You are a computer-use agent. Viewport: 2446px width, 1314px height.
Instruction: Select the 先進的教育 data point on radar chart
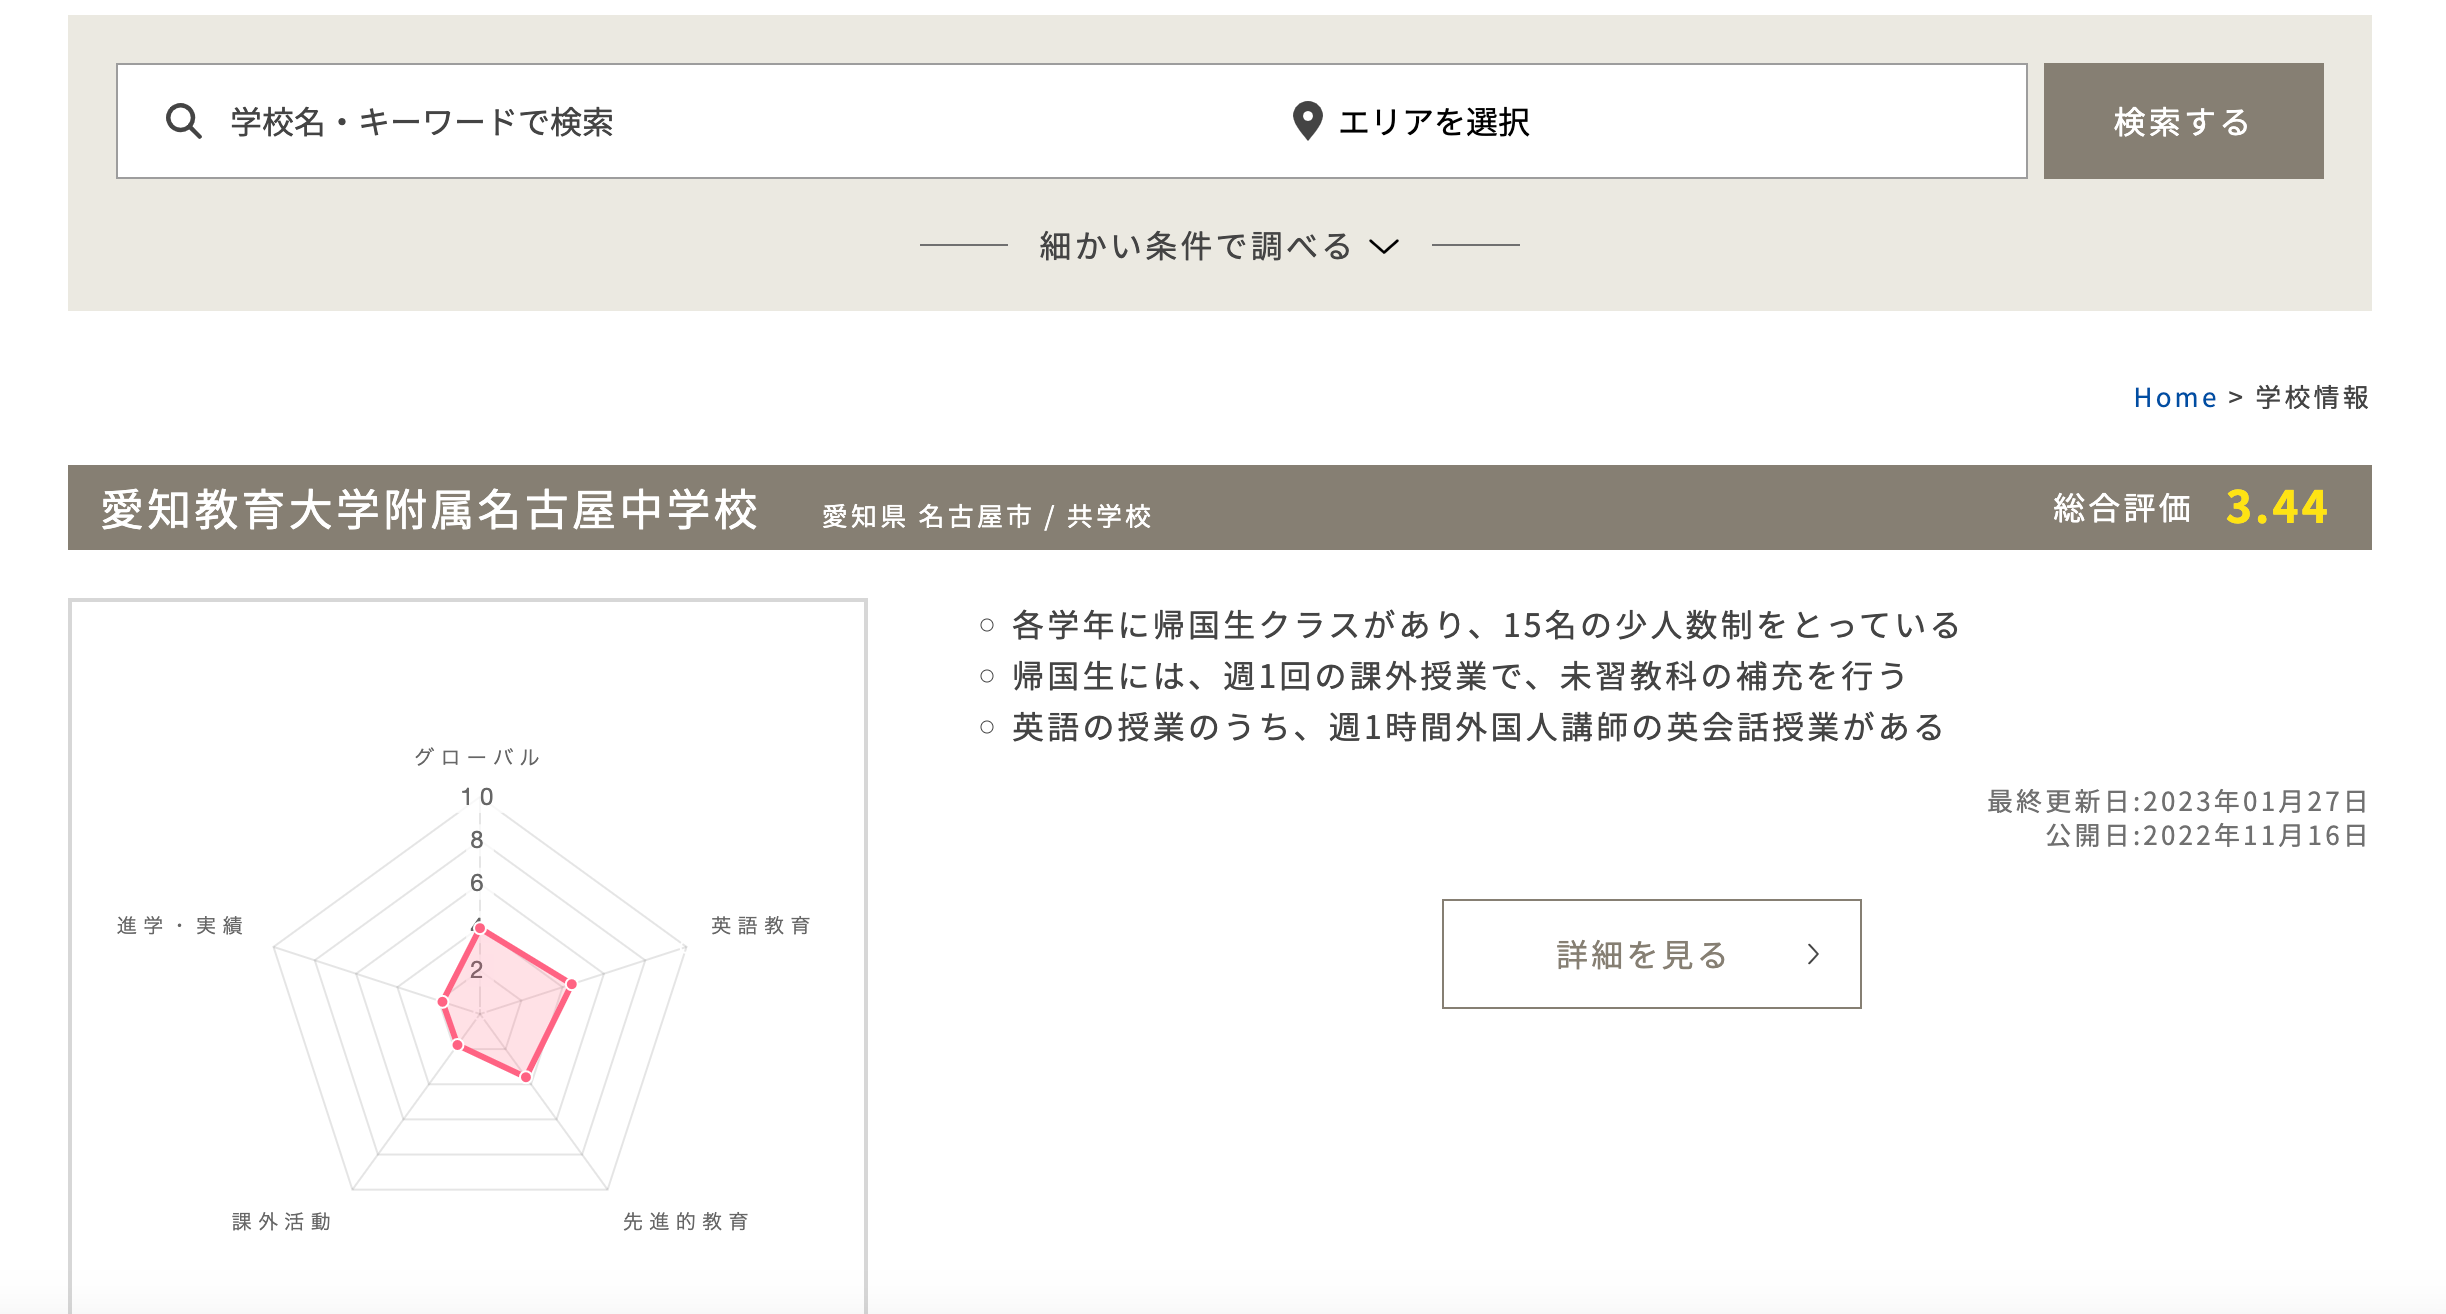coord(526,1077)
